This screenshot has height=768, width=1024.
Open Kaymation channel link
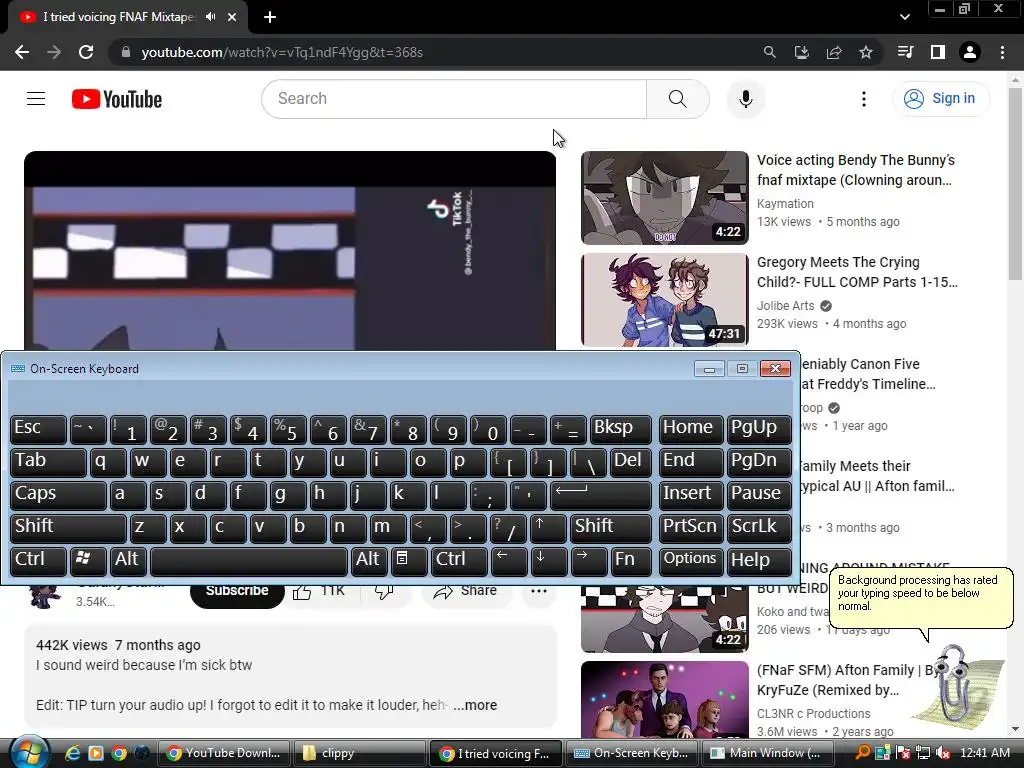coord(784,204)
